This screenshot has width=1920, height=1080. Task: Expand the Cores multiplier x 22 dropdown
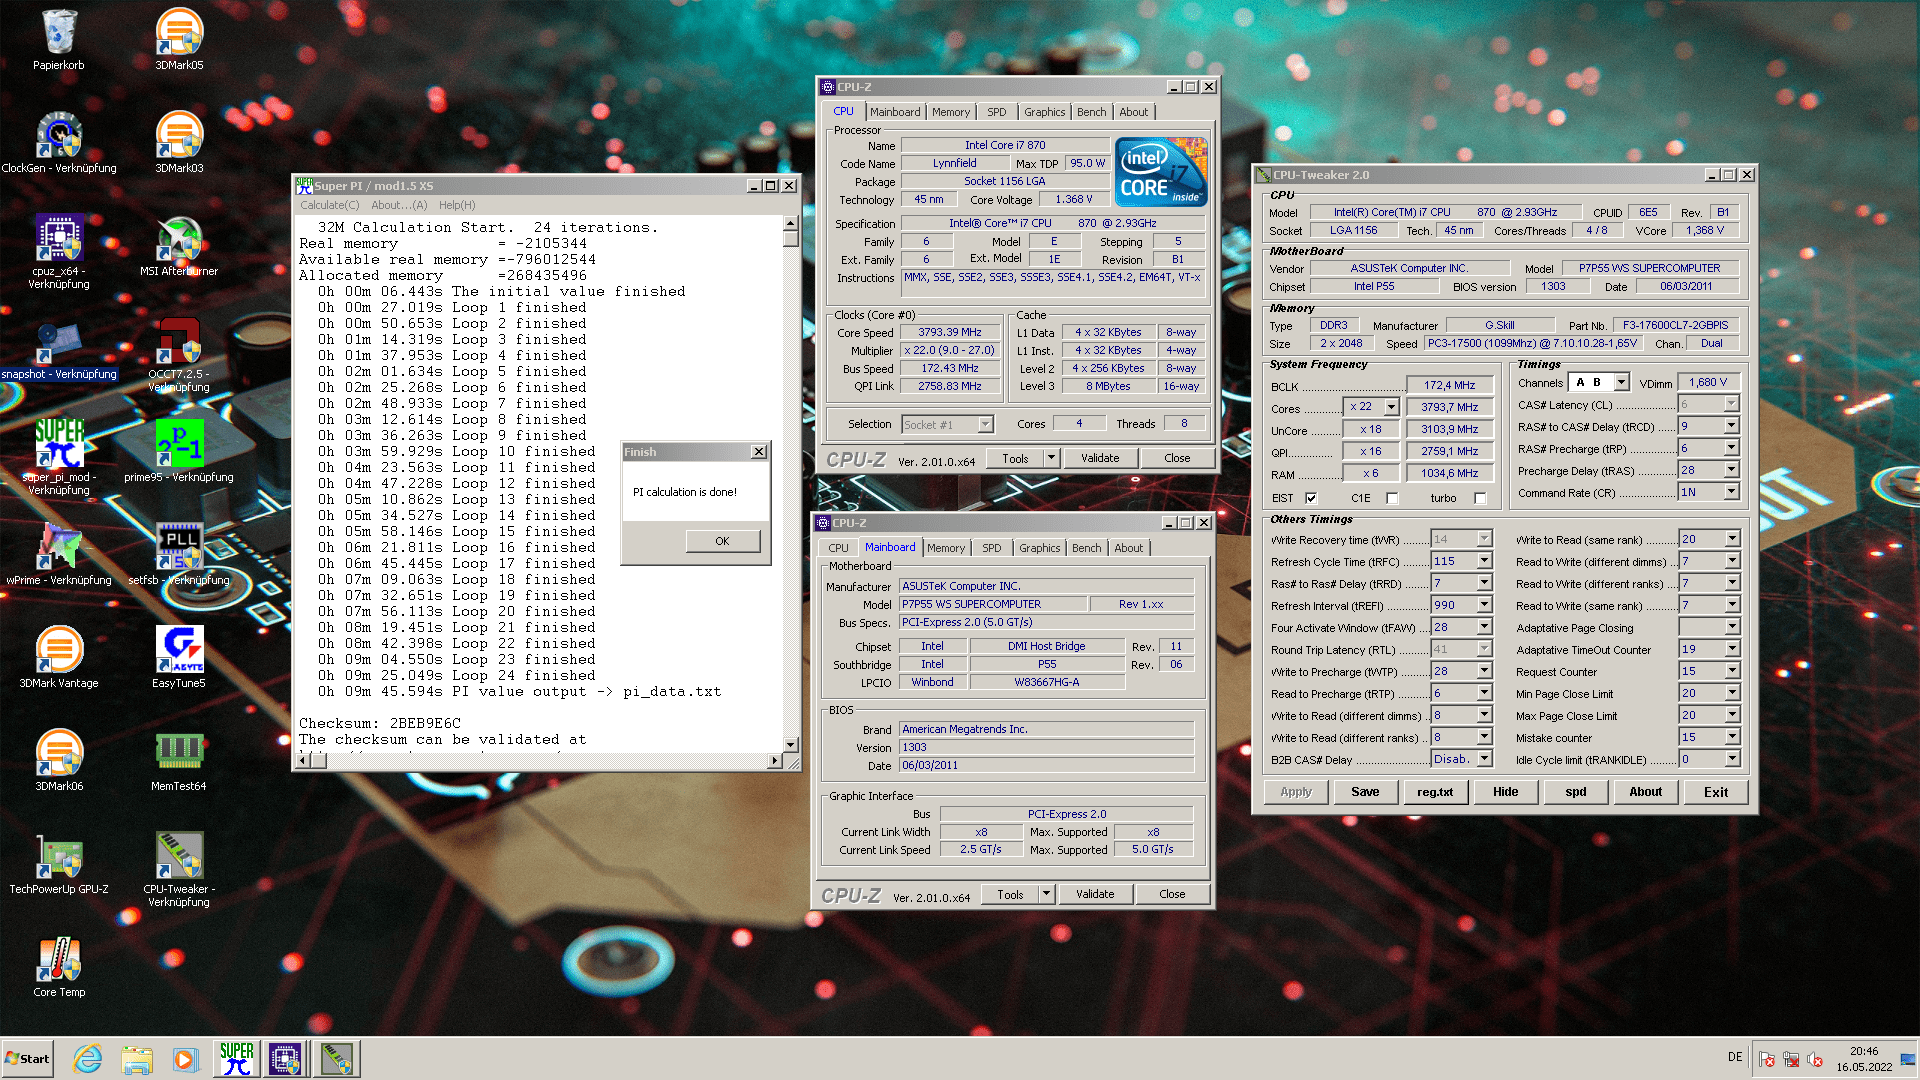click(1391, 407)
